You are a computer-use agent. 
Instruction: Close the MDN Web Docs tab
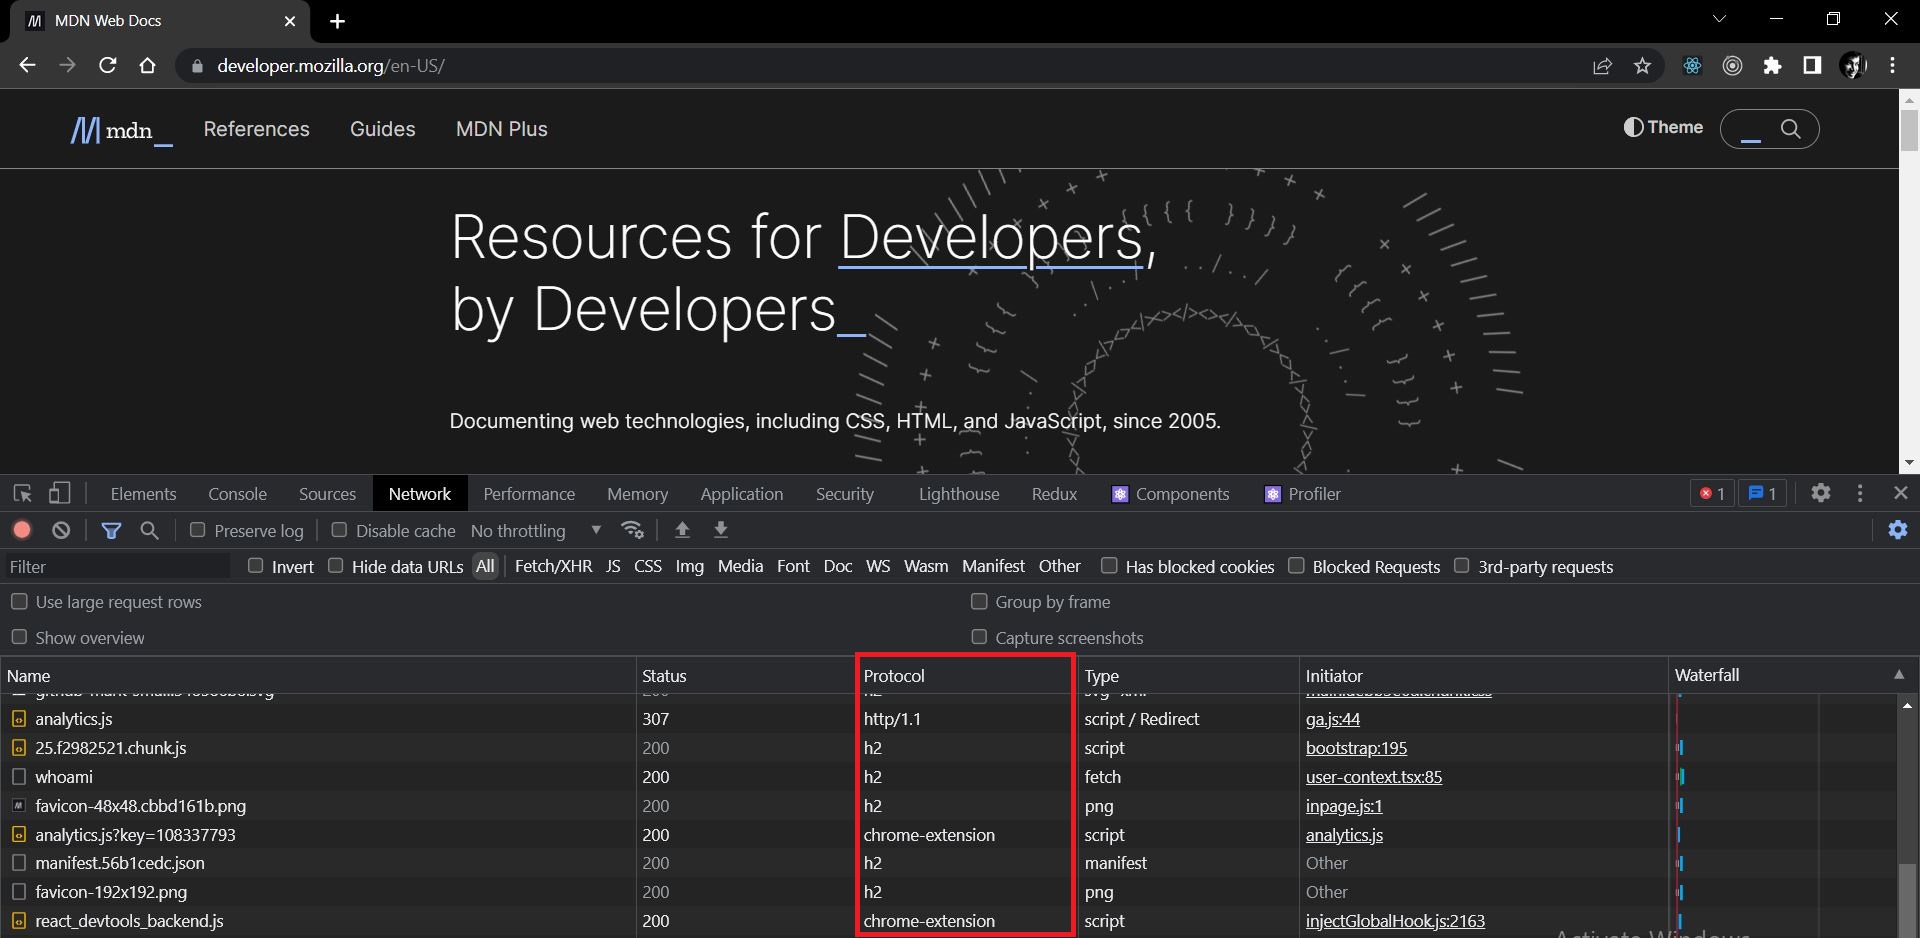290,21
